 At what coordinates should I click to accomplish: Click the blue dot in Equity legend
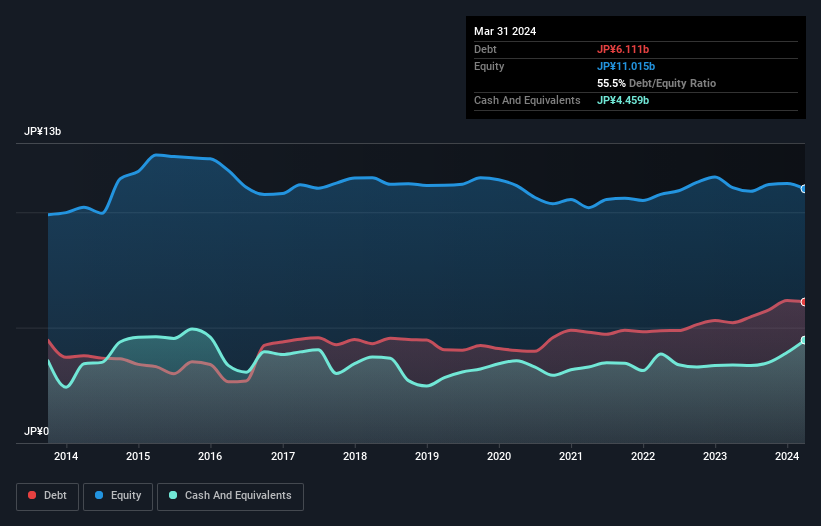pos(99,495)
